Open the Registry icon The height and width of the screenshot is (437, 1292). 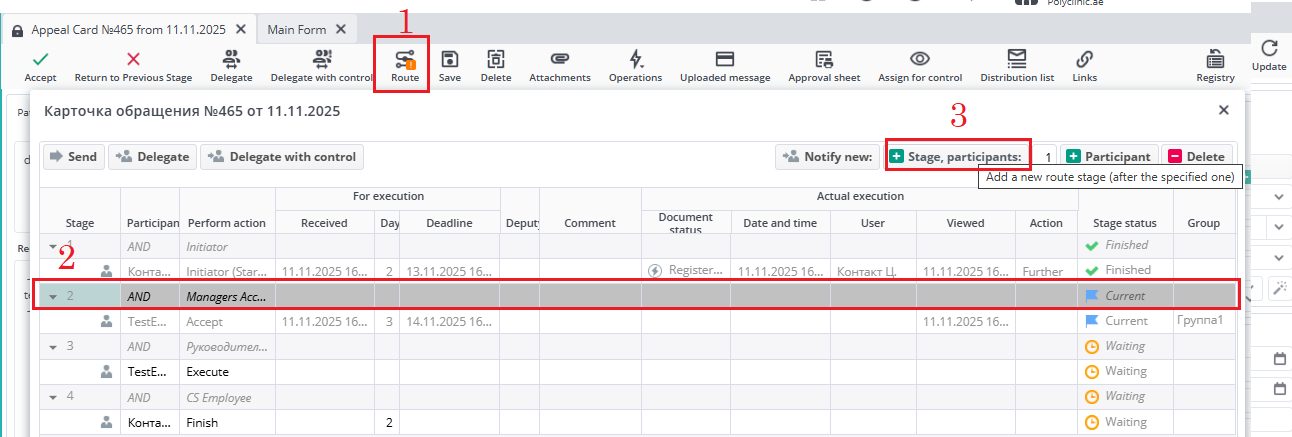1215,59
